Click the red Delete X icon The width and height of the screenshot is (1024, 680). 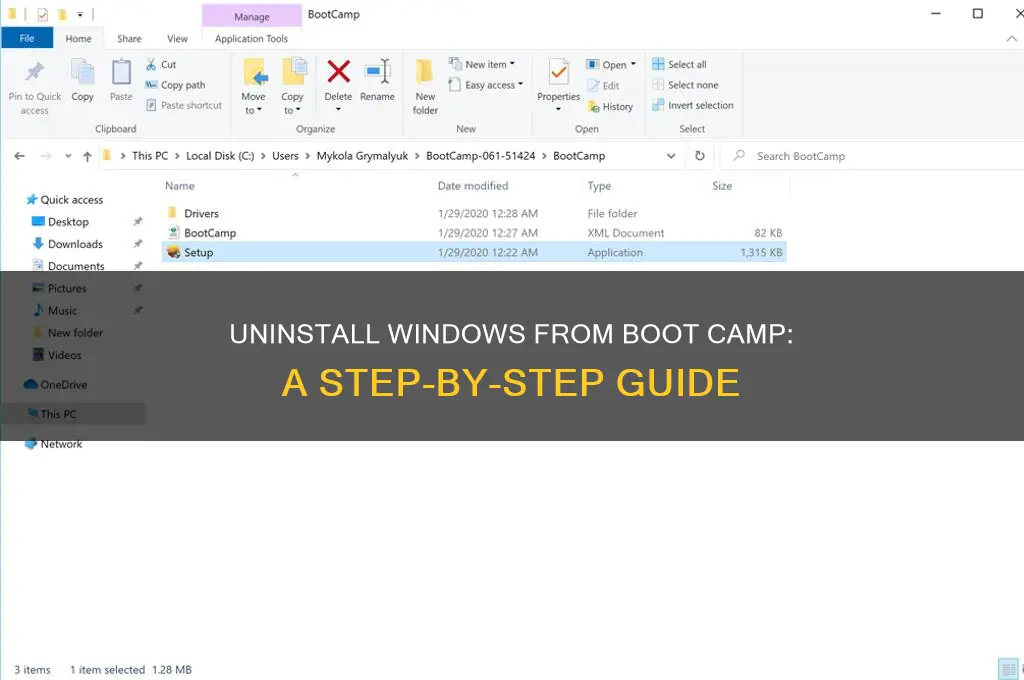click(x=338, y=71)
